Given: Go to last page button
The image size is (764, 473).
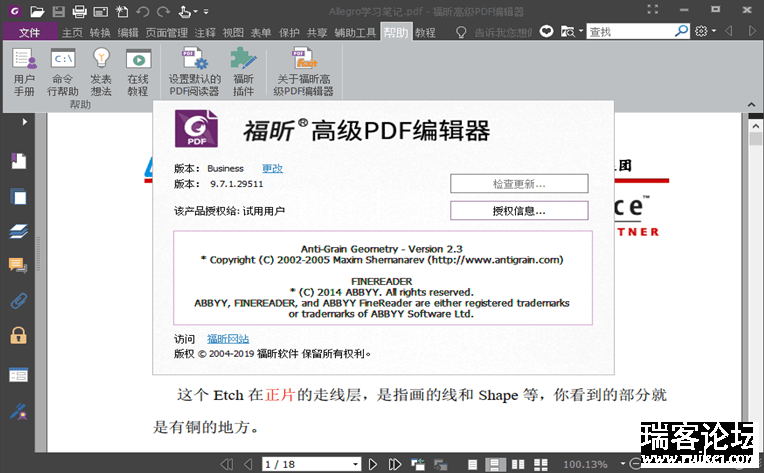Looking at the screenshot, I should coord(395,464).
